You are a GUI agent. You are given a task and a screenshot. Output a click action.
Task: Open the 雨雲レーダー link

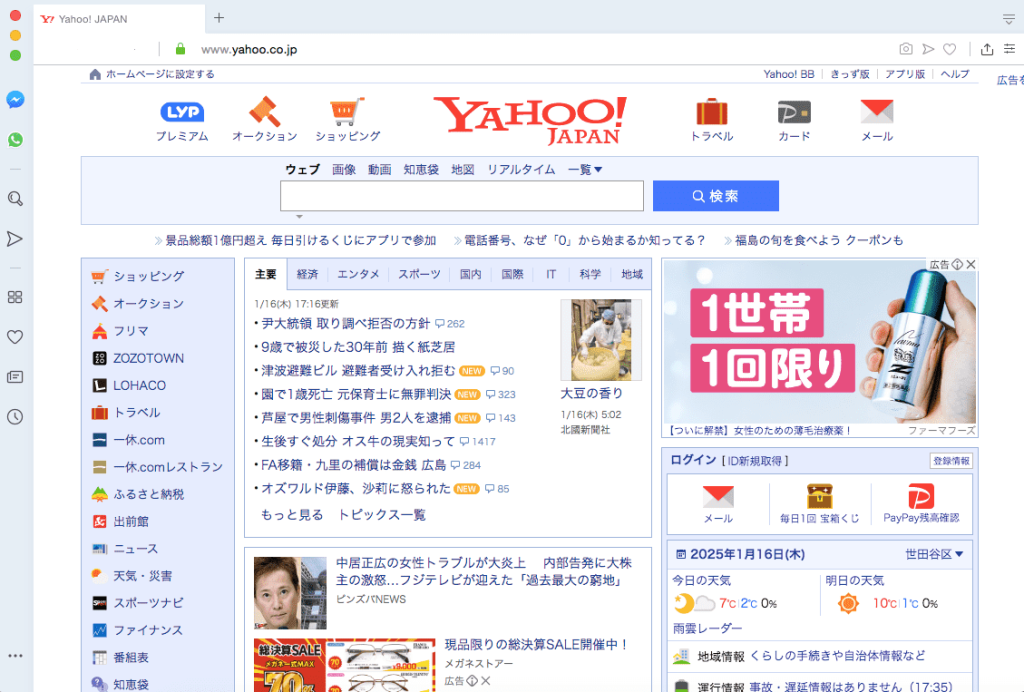tap(707, 628)
